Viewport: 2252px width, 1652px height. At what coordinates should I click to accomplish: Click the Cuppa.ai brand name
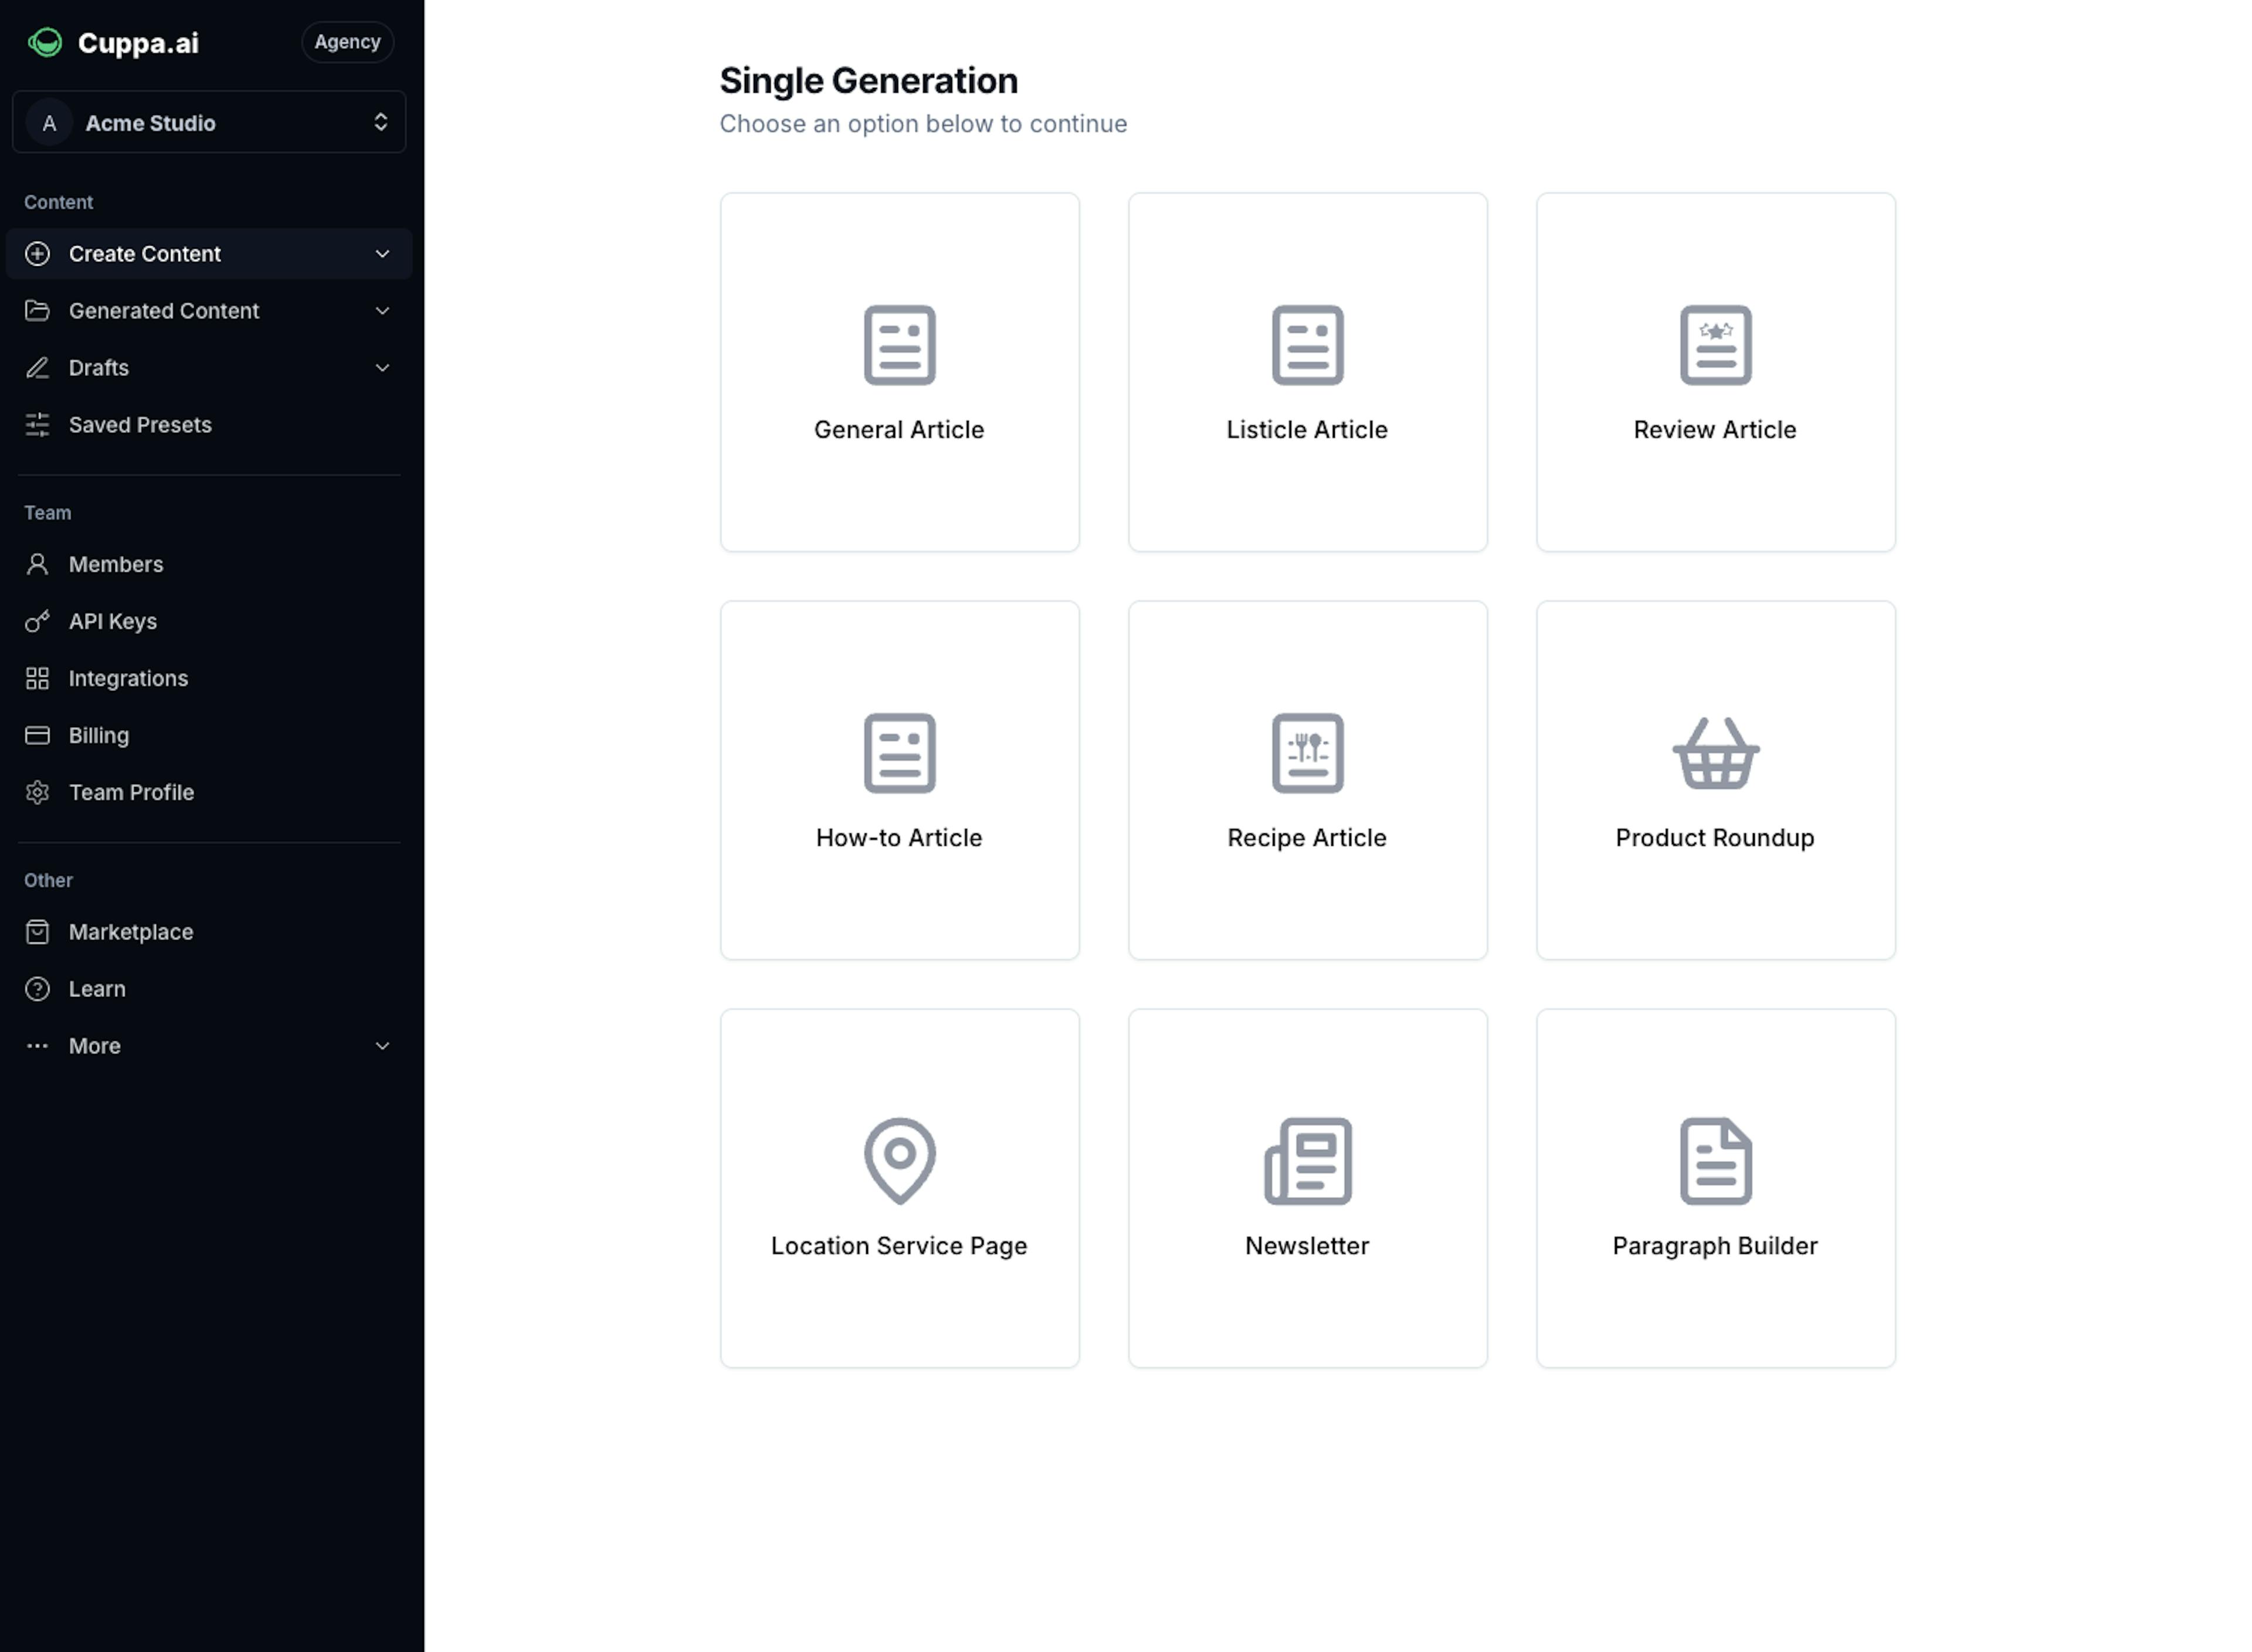[138, 43]
